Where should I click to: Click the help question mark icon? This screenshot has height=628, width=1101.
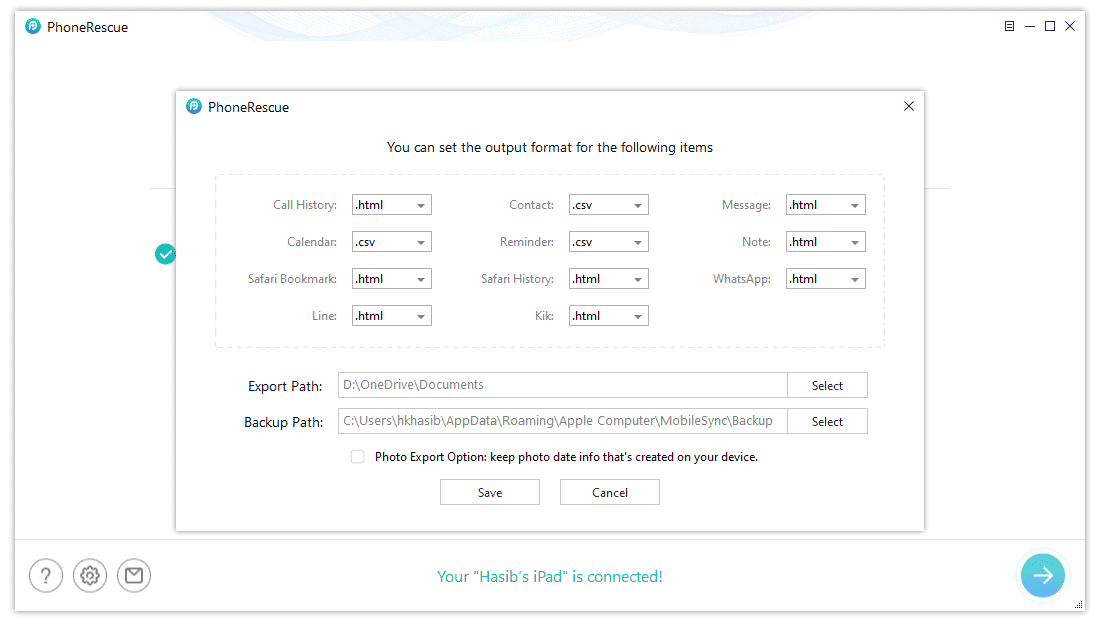46,575
